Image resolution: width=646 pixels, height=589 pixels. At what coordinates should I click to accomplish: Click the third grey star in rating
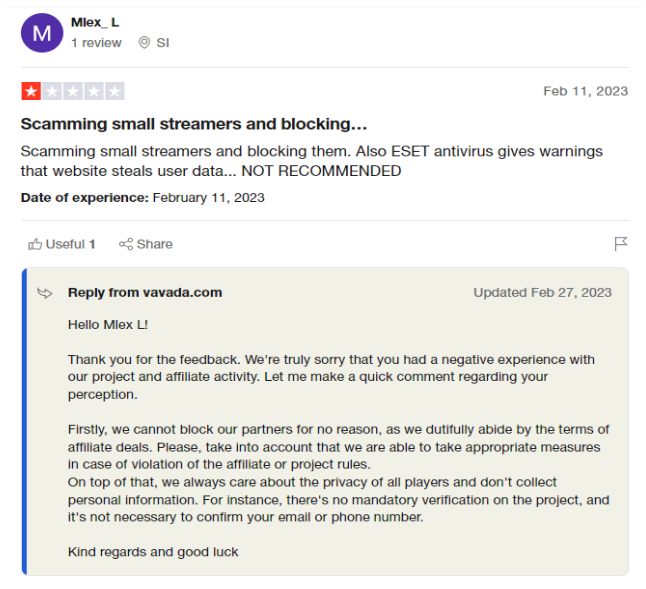tap(73, 91)
